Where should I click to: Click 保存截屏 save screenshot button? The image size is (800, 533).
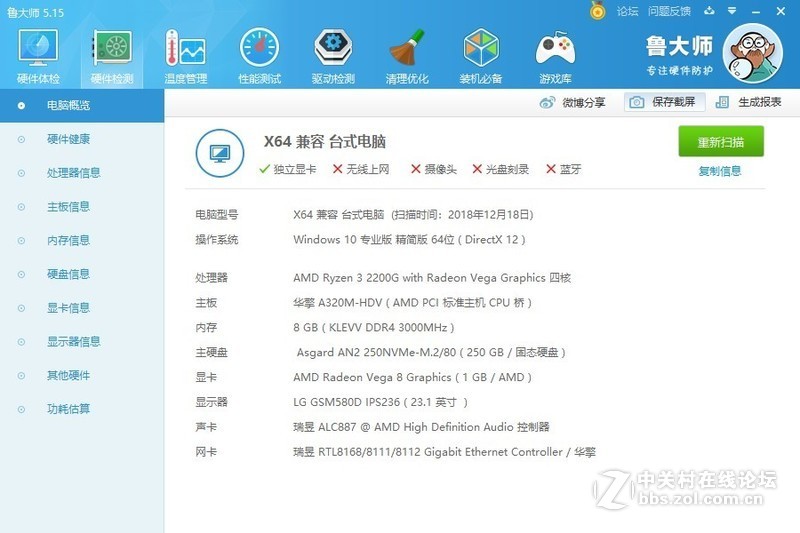tap(665, 103)
